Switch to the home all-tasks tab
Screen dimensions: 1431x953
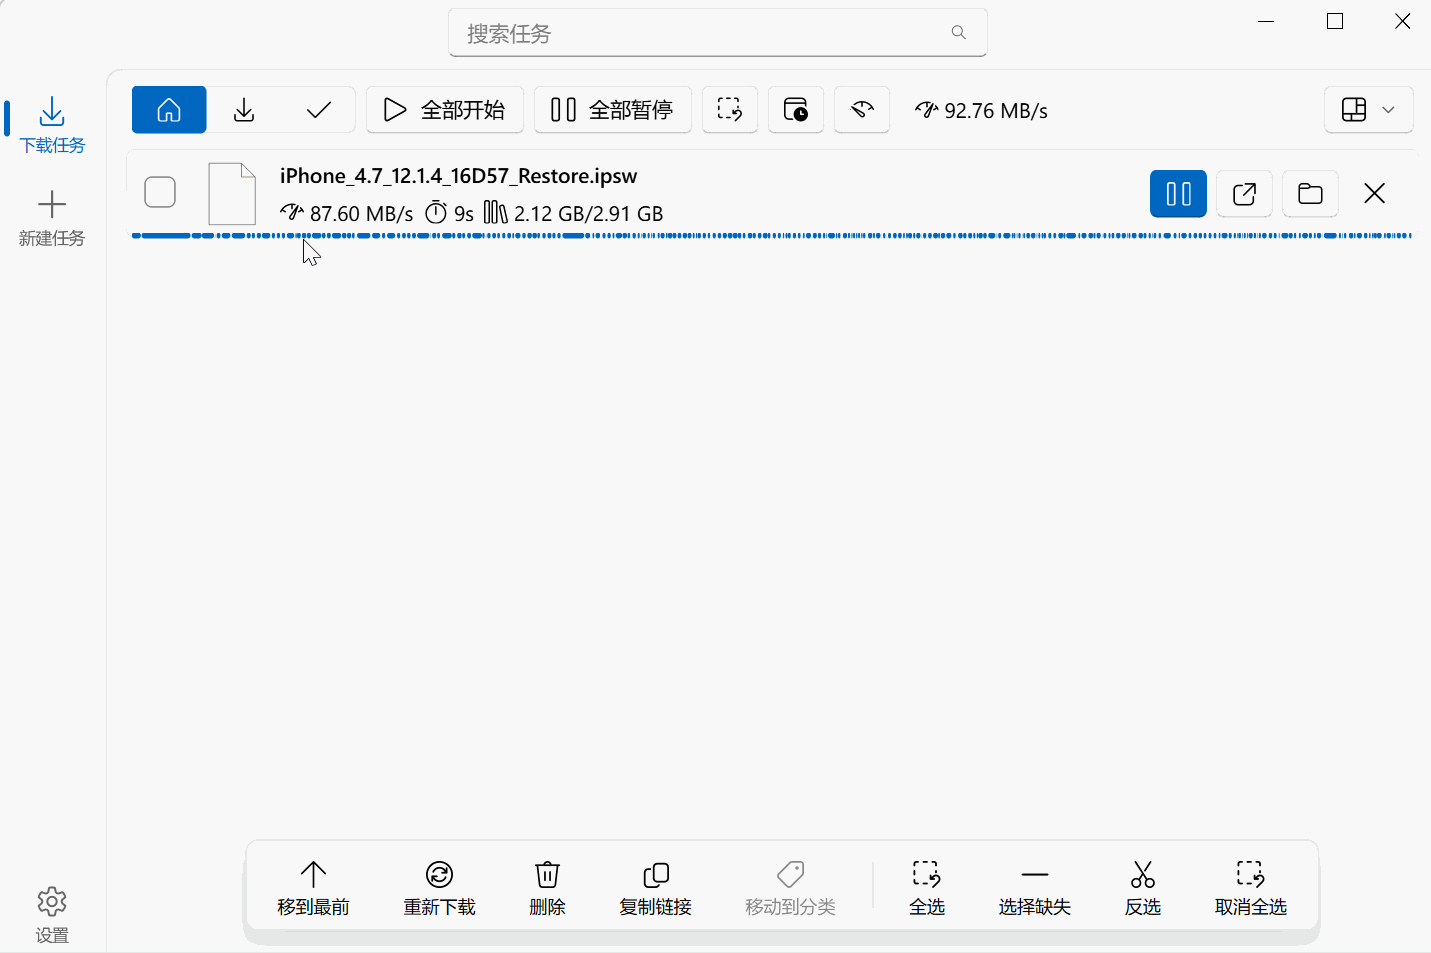(169, 110)
